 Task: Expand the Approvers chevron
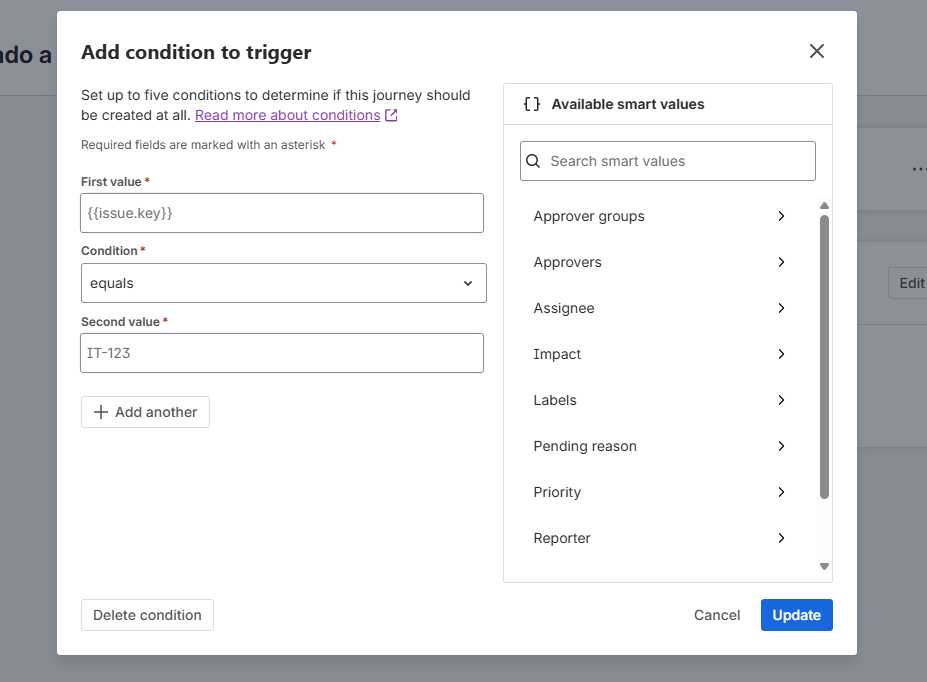click(781, 262)
